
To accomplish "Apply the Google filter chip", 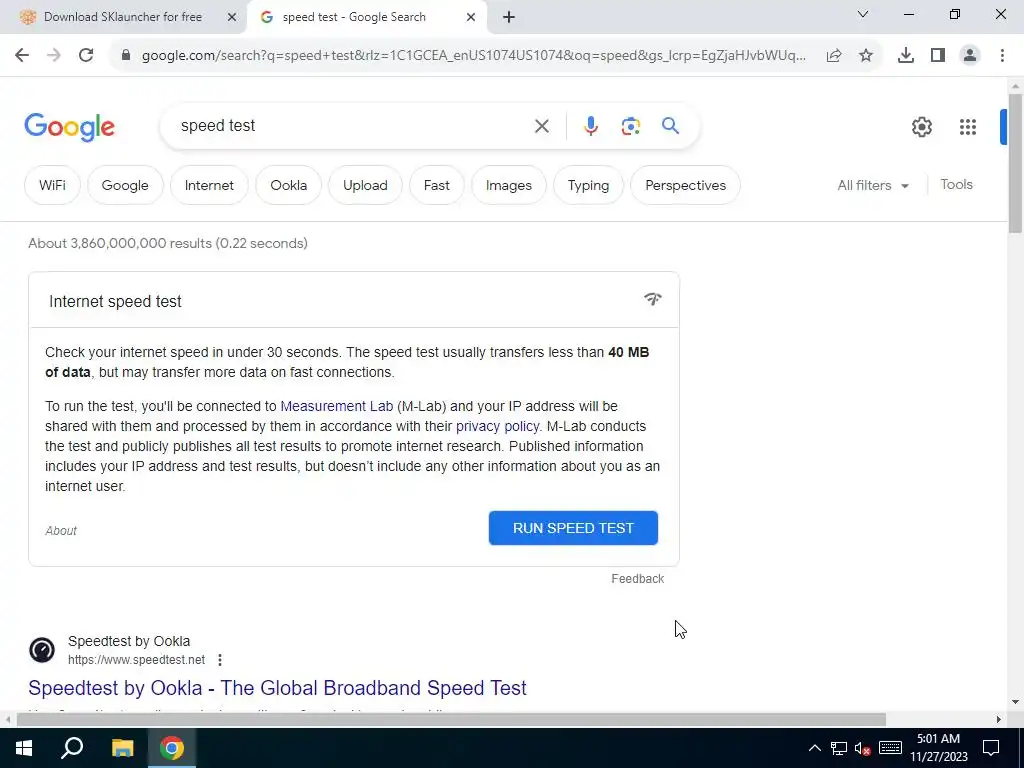I will point(125,185).
